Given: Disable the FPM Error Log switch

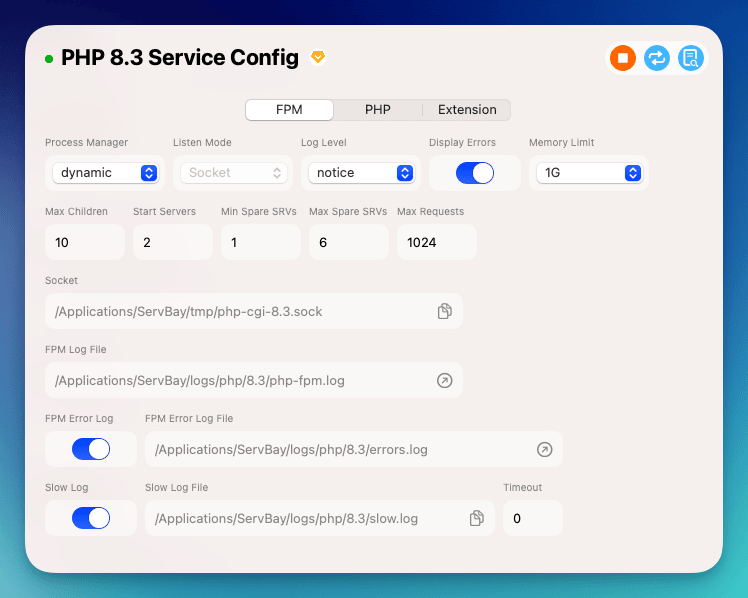Looking at the screenshot, I should pos(91,449).
